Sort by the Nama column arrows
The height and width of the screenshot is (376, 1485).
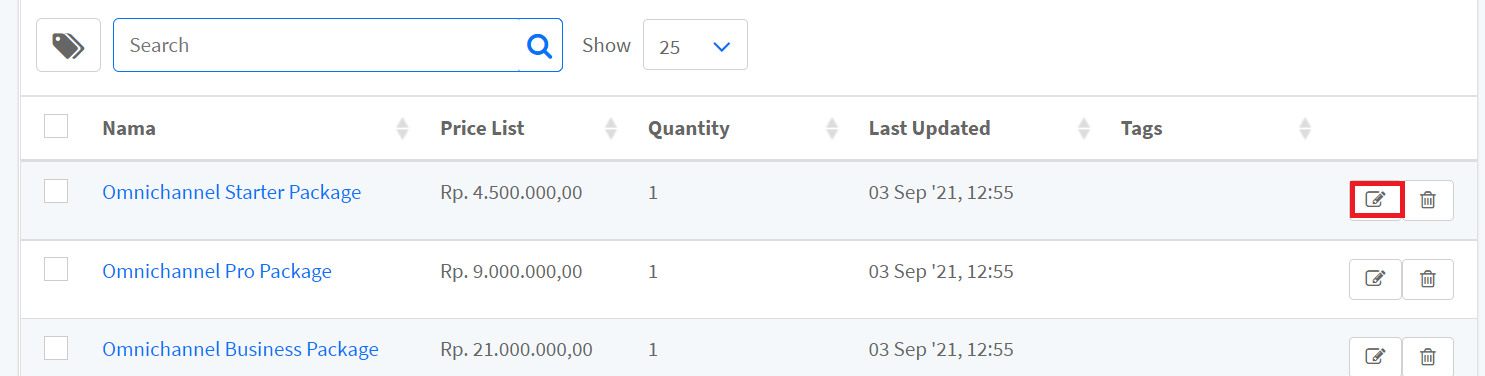[x=402, y=128]
